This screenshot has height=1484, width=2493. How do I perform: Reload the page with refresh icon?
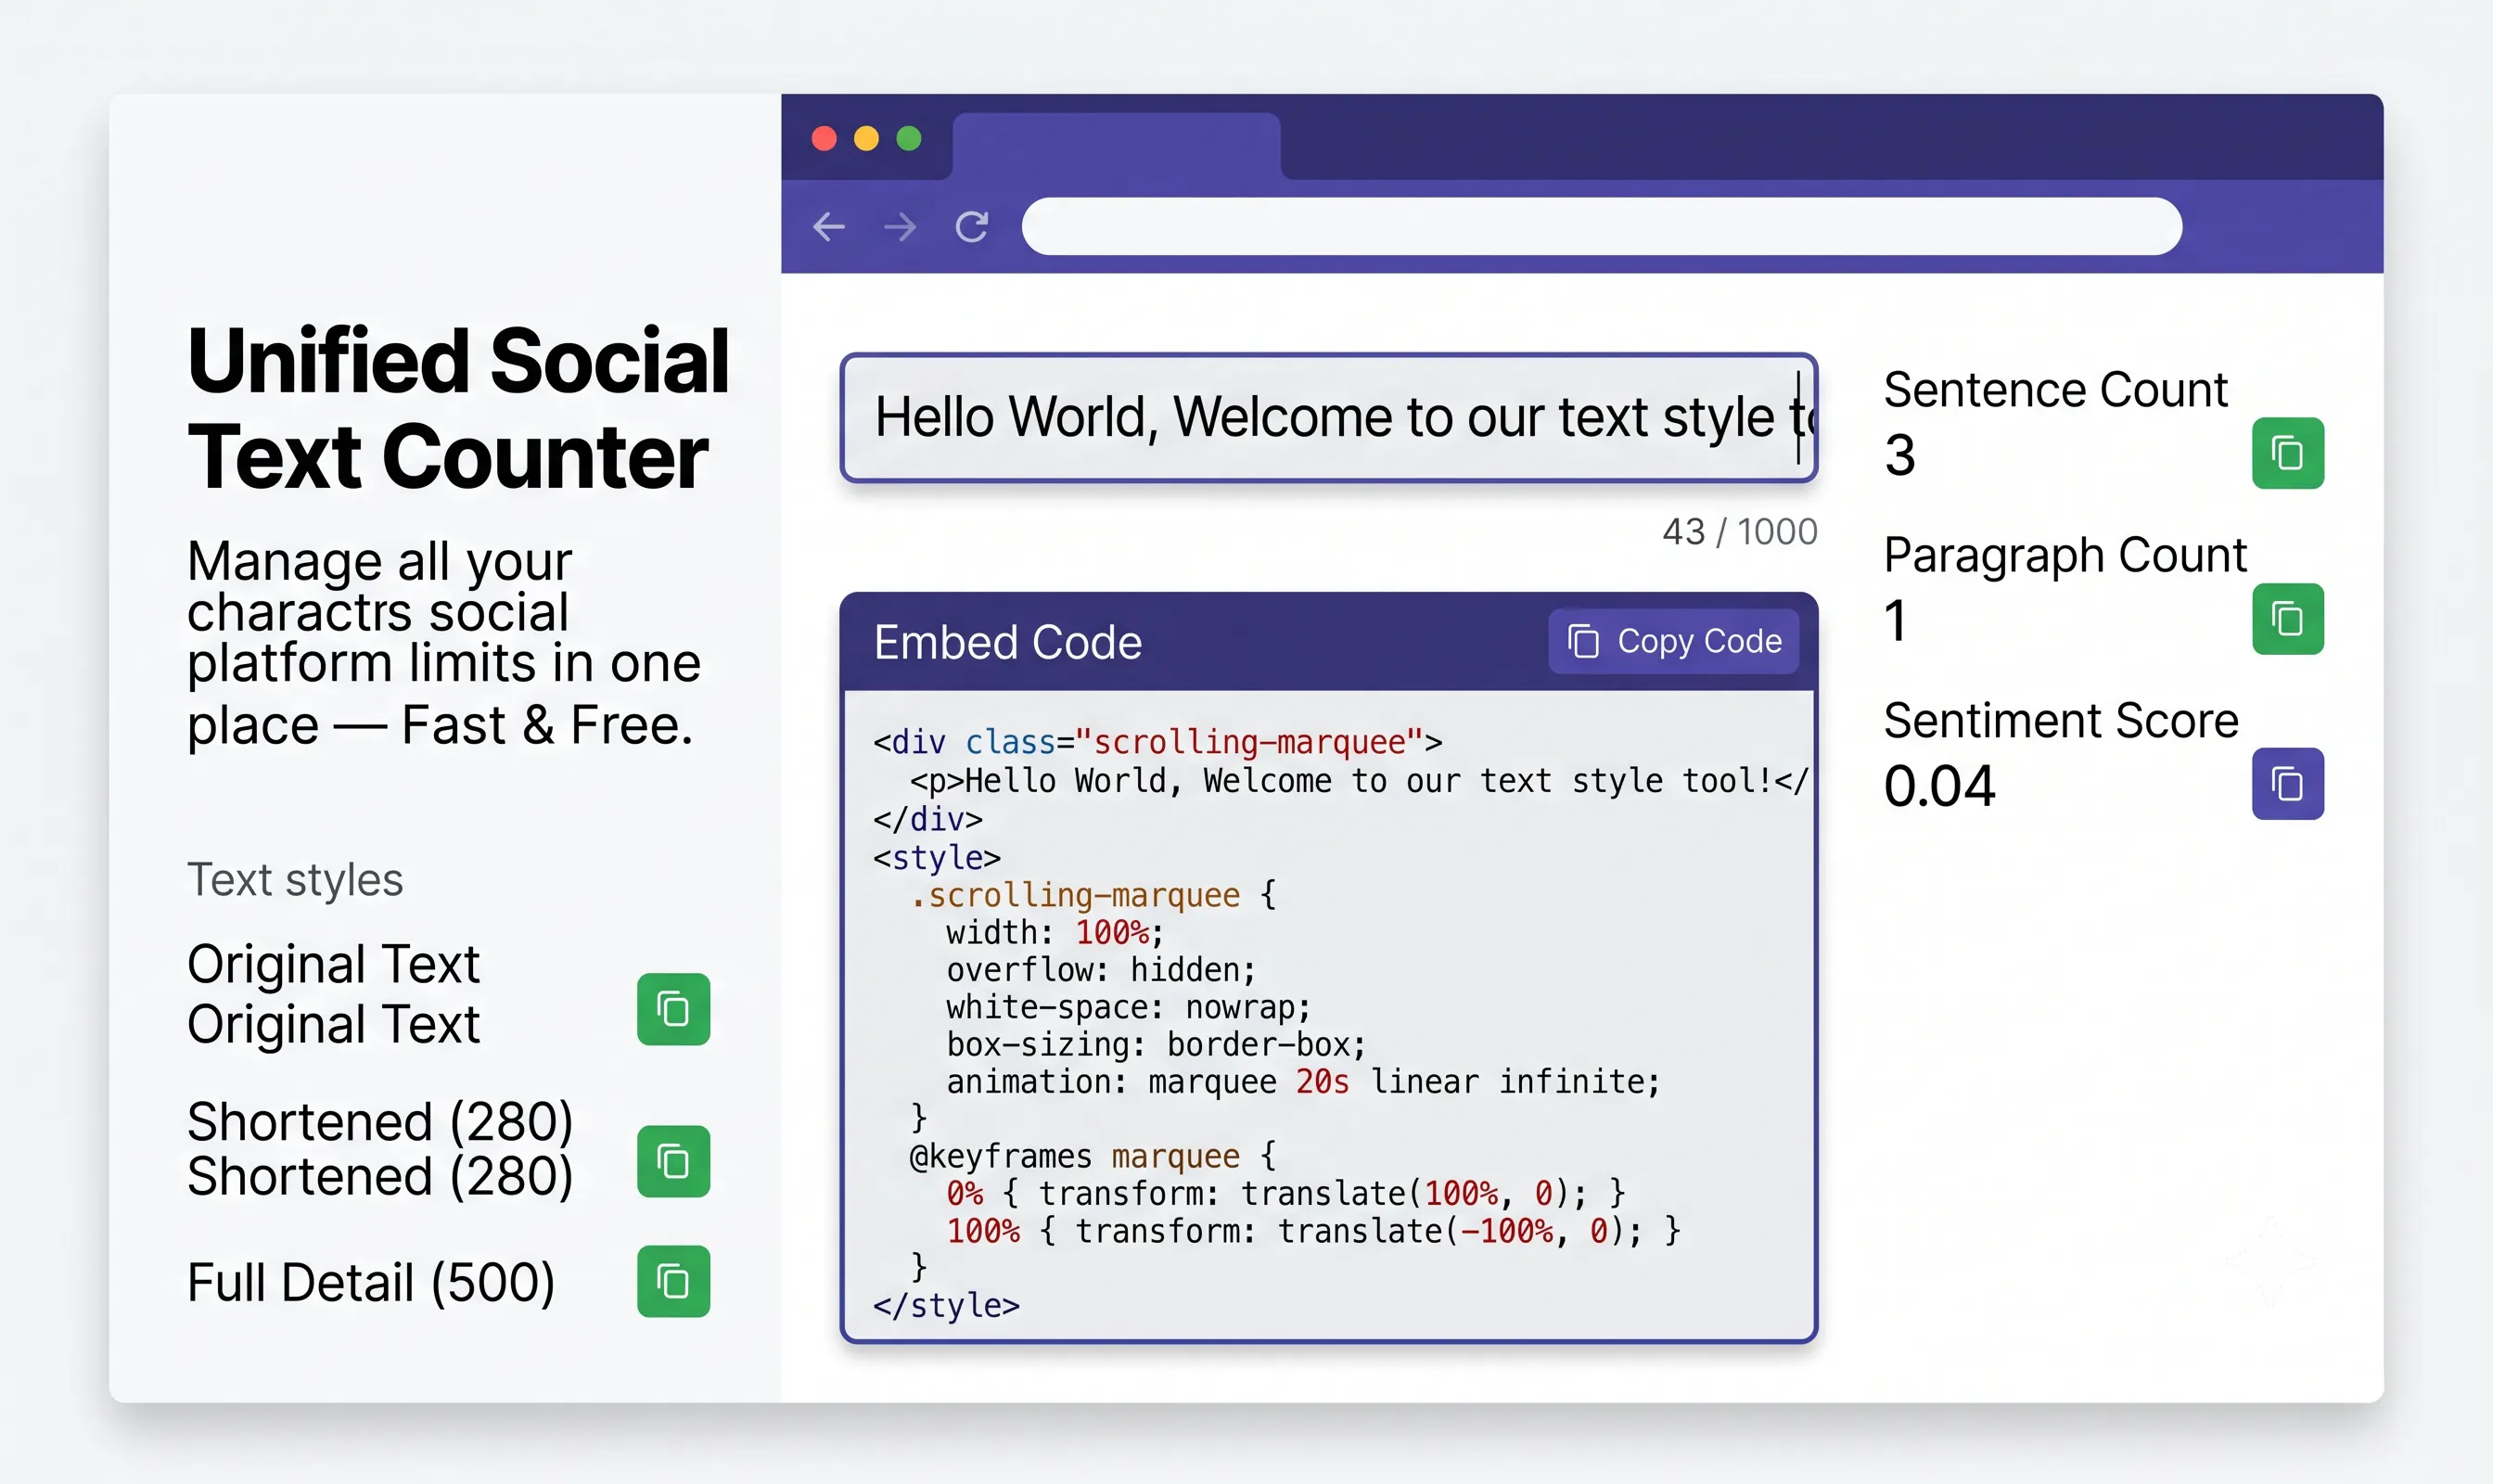coord(972,227)
